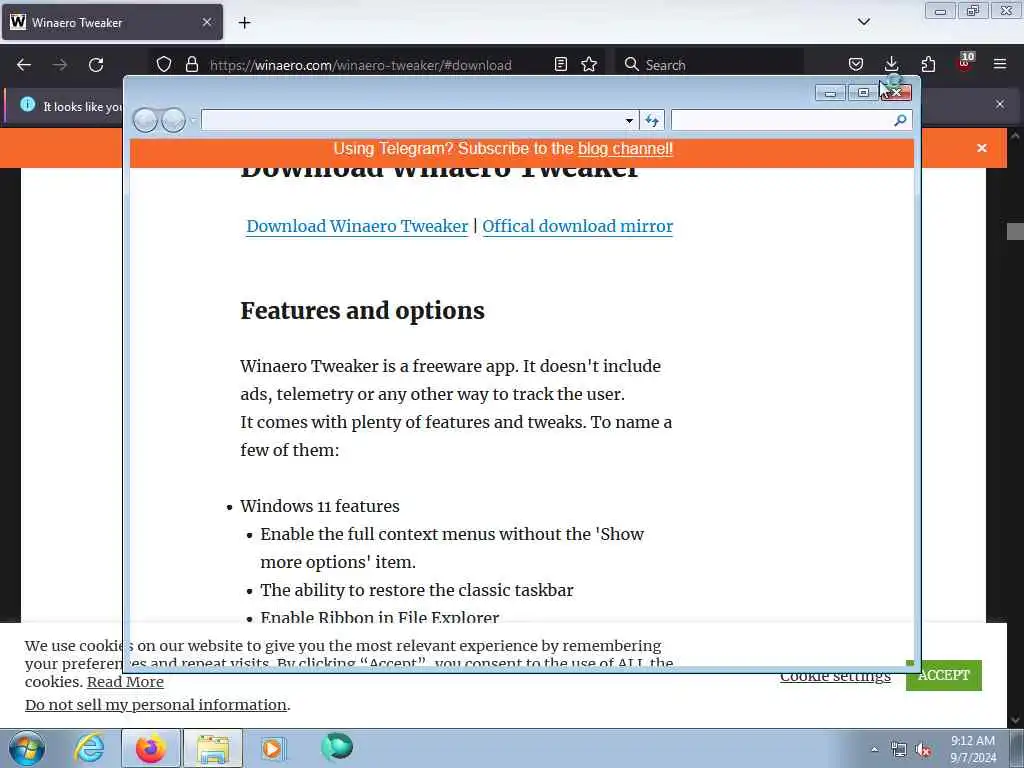This screenshot has height=768, width=1024.
Task: Open Firefox hamburger menu
Action: [x=1000, y=65]
